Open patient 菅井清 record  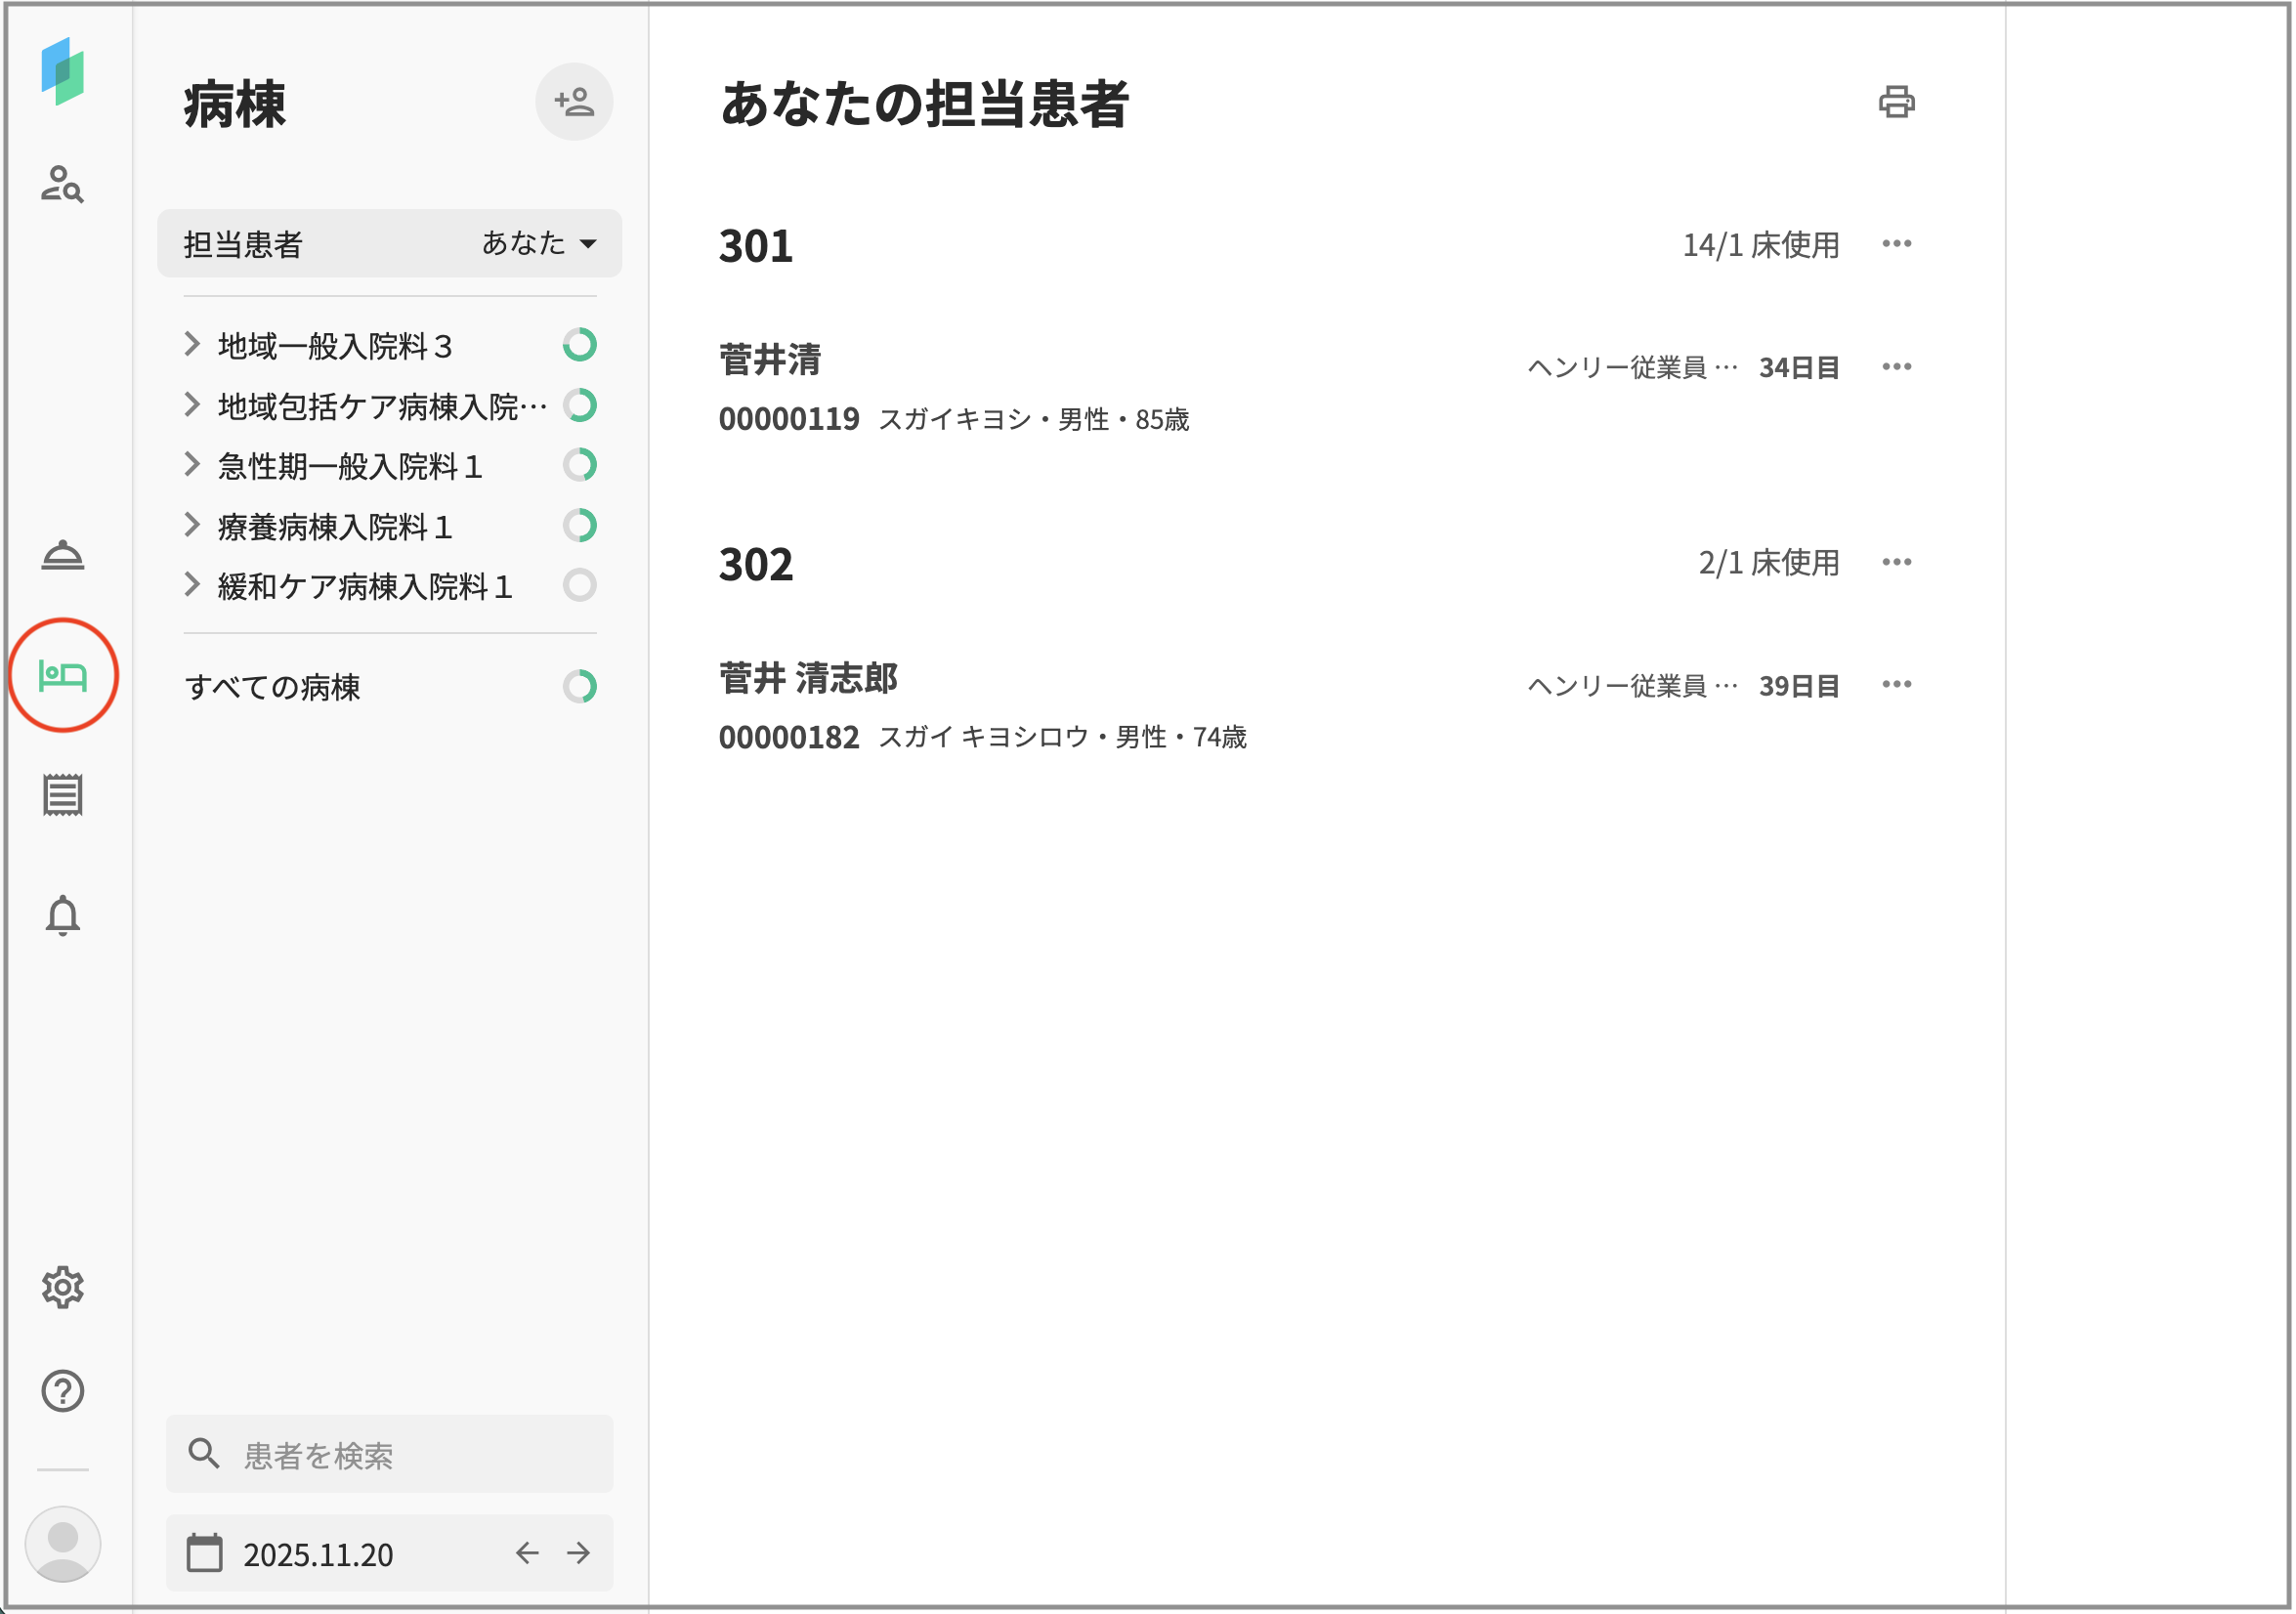(x=770, y=360)
